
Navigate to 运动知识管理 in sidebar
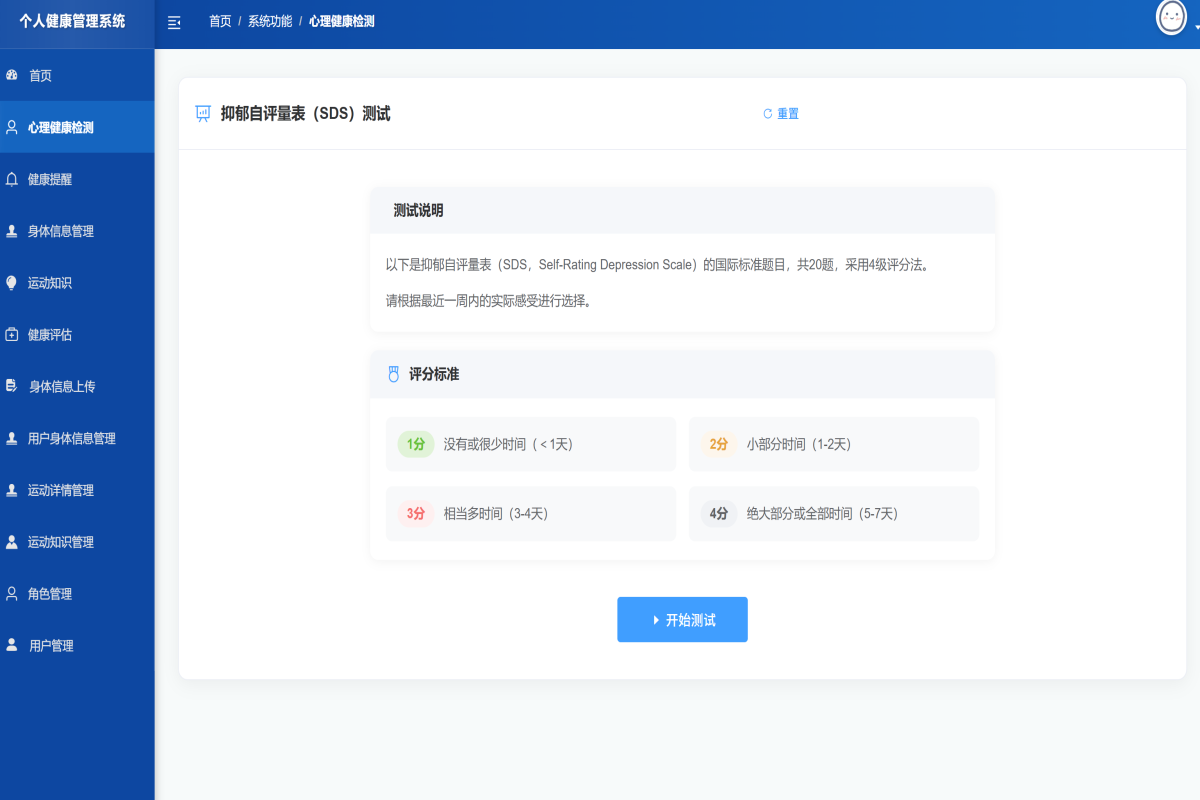(x=60, y=541)
